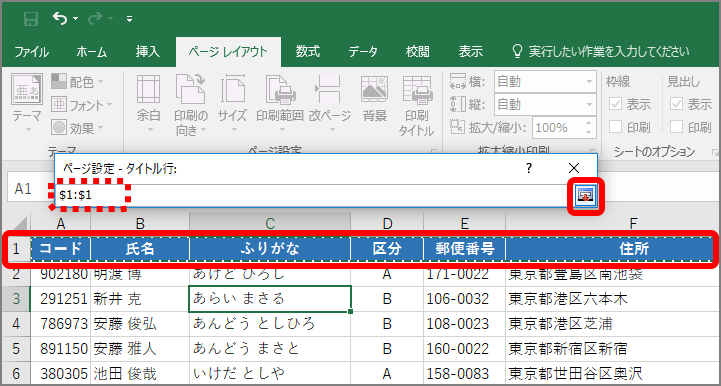
Task: Open the フォント theme fonts menu
Action: pos(82,105)
